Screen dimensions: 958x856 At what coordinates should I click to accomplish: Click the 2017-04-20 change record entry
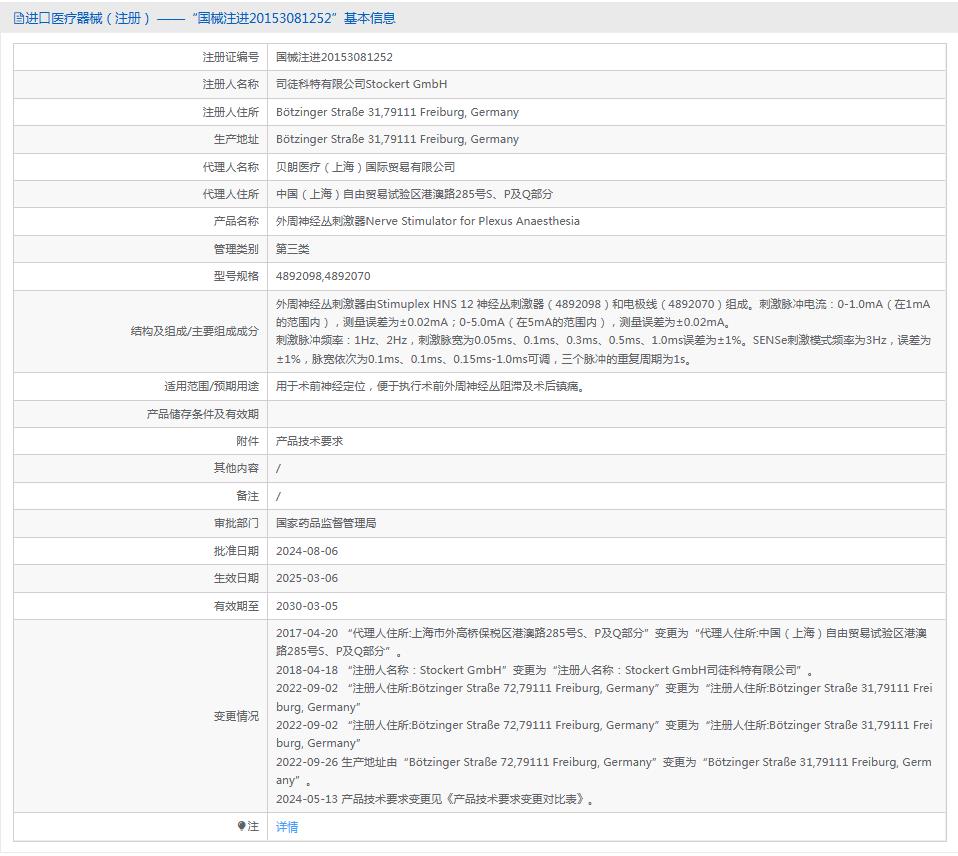601,642
